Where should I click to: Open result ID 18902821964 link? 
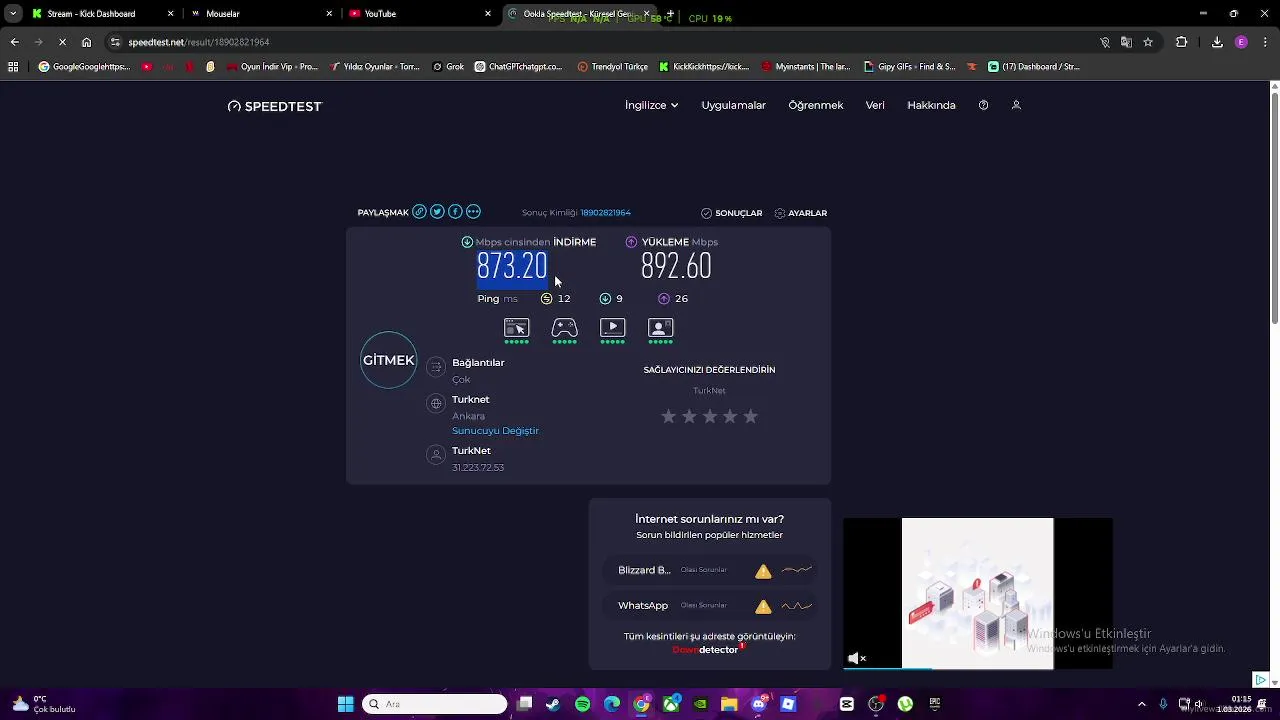click(605, 213)
